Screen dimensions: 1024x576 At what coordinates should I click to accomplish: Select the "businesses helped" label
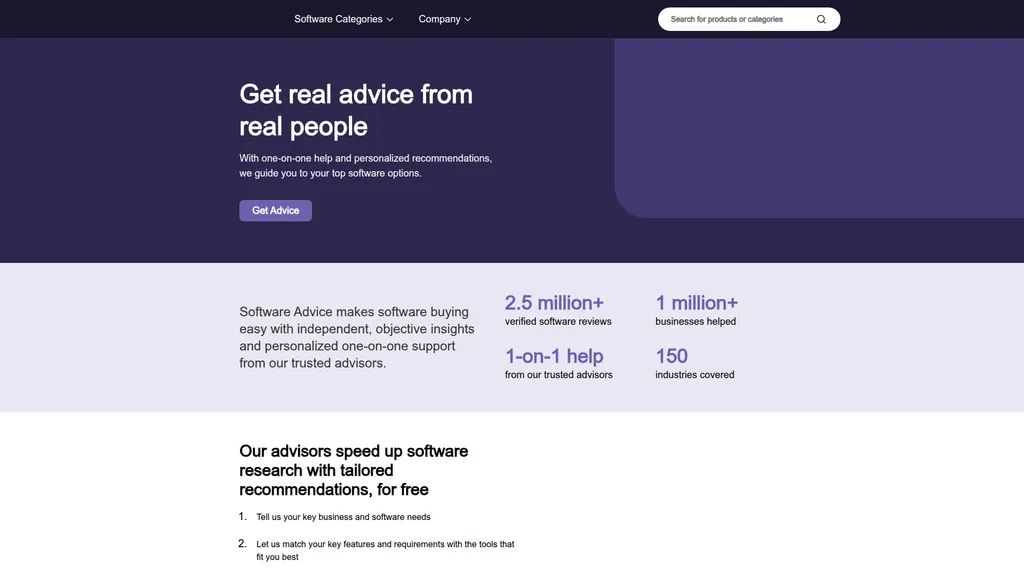click(x=696, y=321)
